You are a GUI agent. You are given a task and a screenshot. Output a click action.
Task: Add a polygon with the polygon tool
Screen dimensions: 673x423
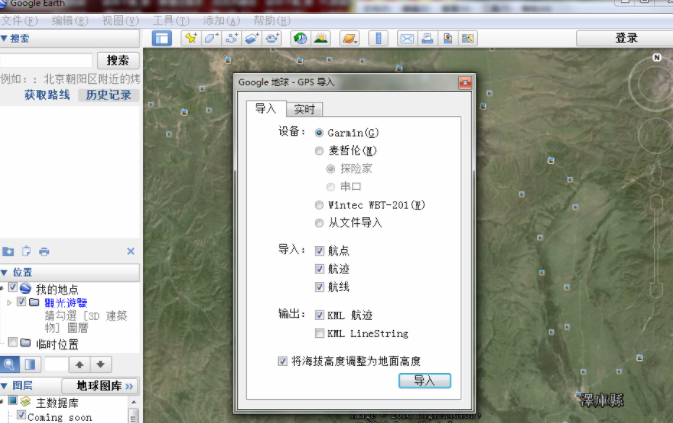click(x=211, y=38)
